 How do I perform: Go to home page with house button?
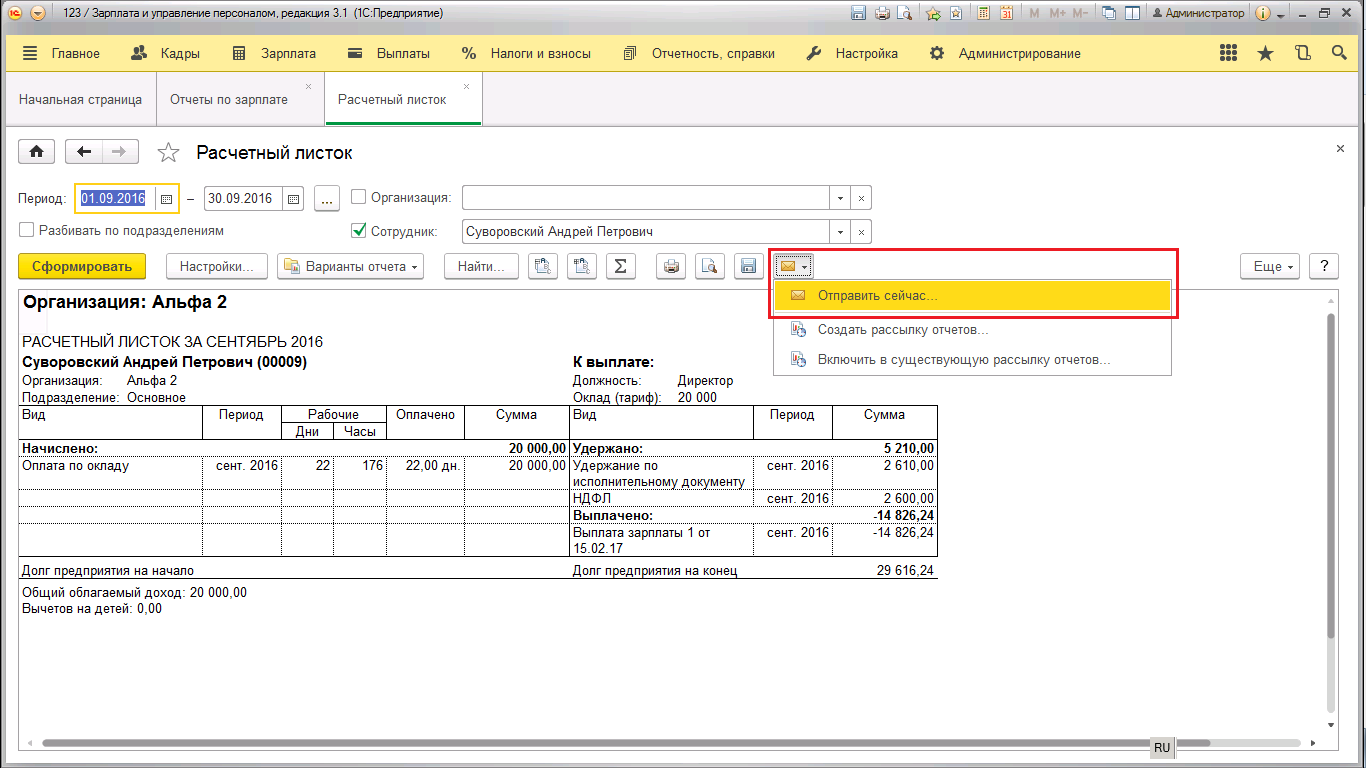click(37, 152)
